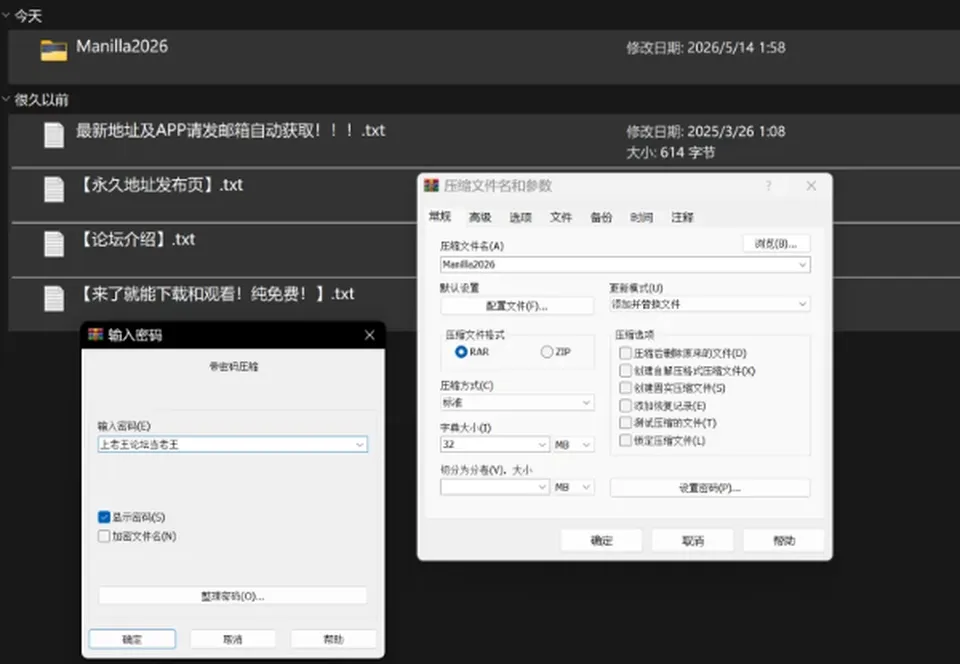
Task: Select the RAR archive format radio button
Action: tap(461, 352)
